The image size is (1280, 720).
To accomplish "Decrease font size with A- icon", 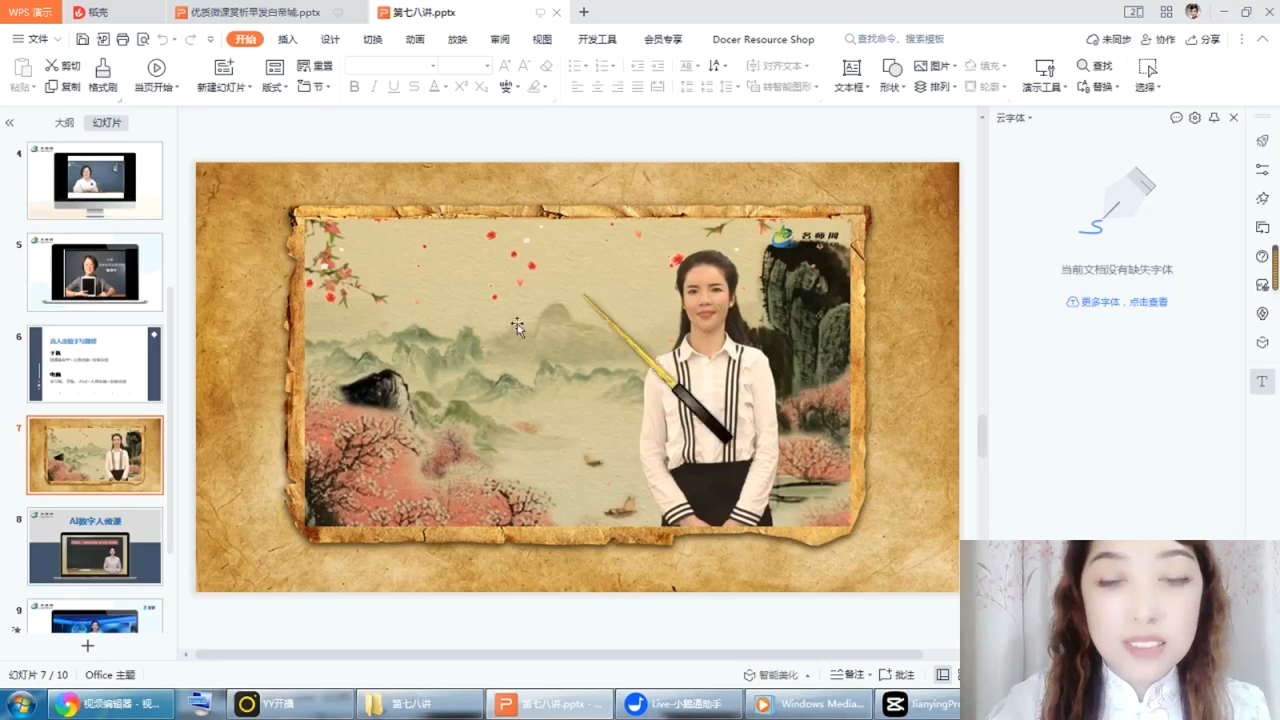I will coord(524,66).
